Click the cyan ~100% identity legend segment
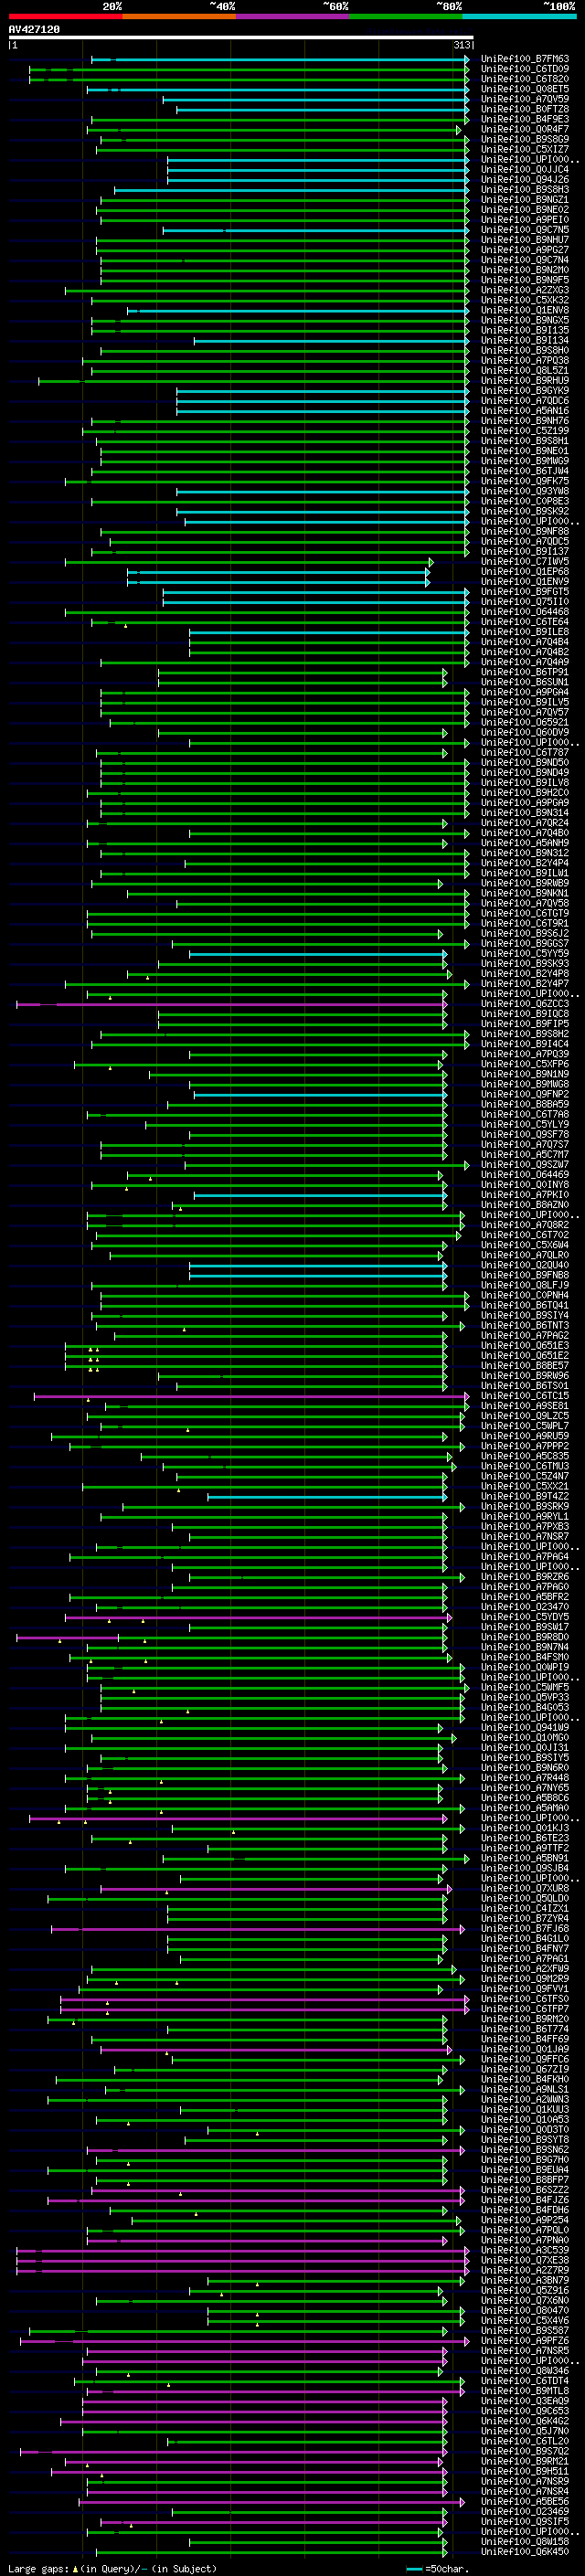This screenshot has height=2576, width=585. point(519,16)
